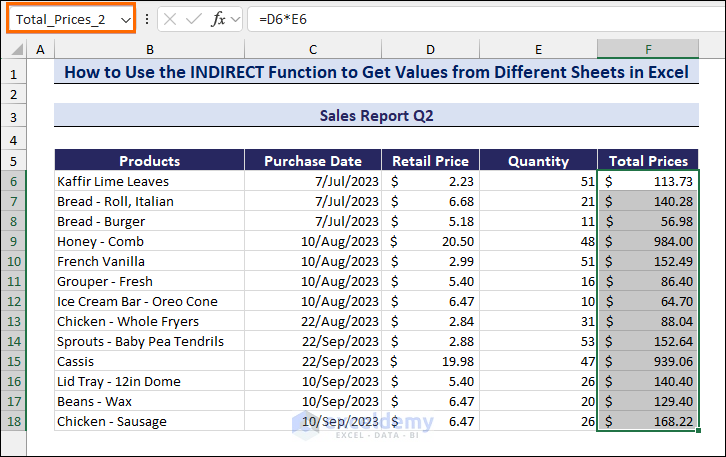Select row 9 header
726x457 pixels.
(14, 241)
